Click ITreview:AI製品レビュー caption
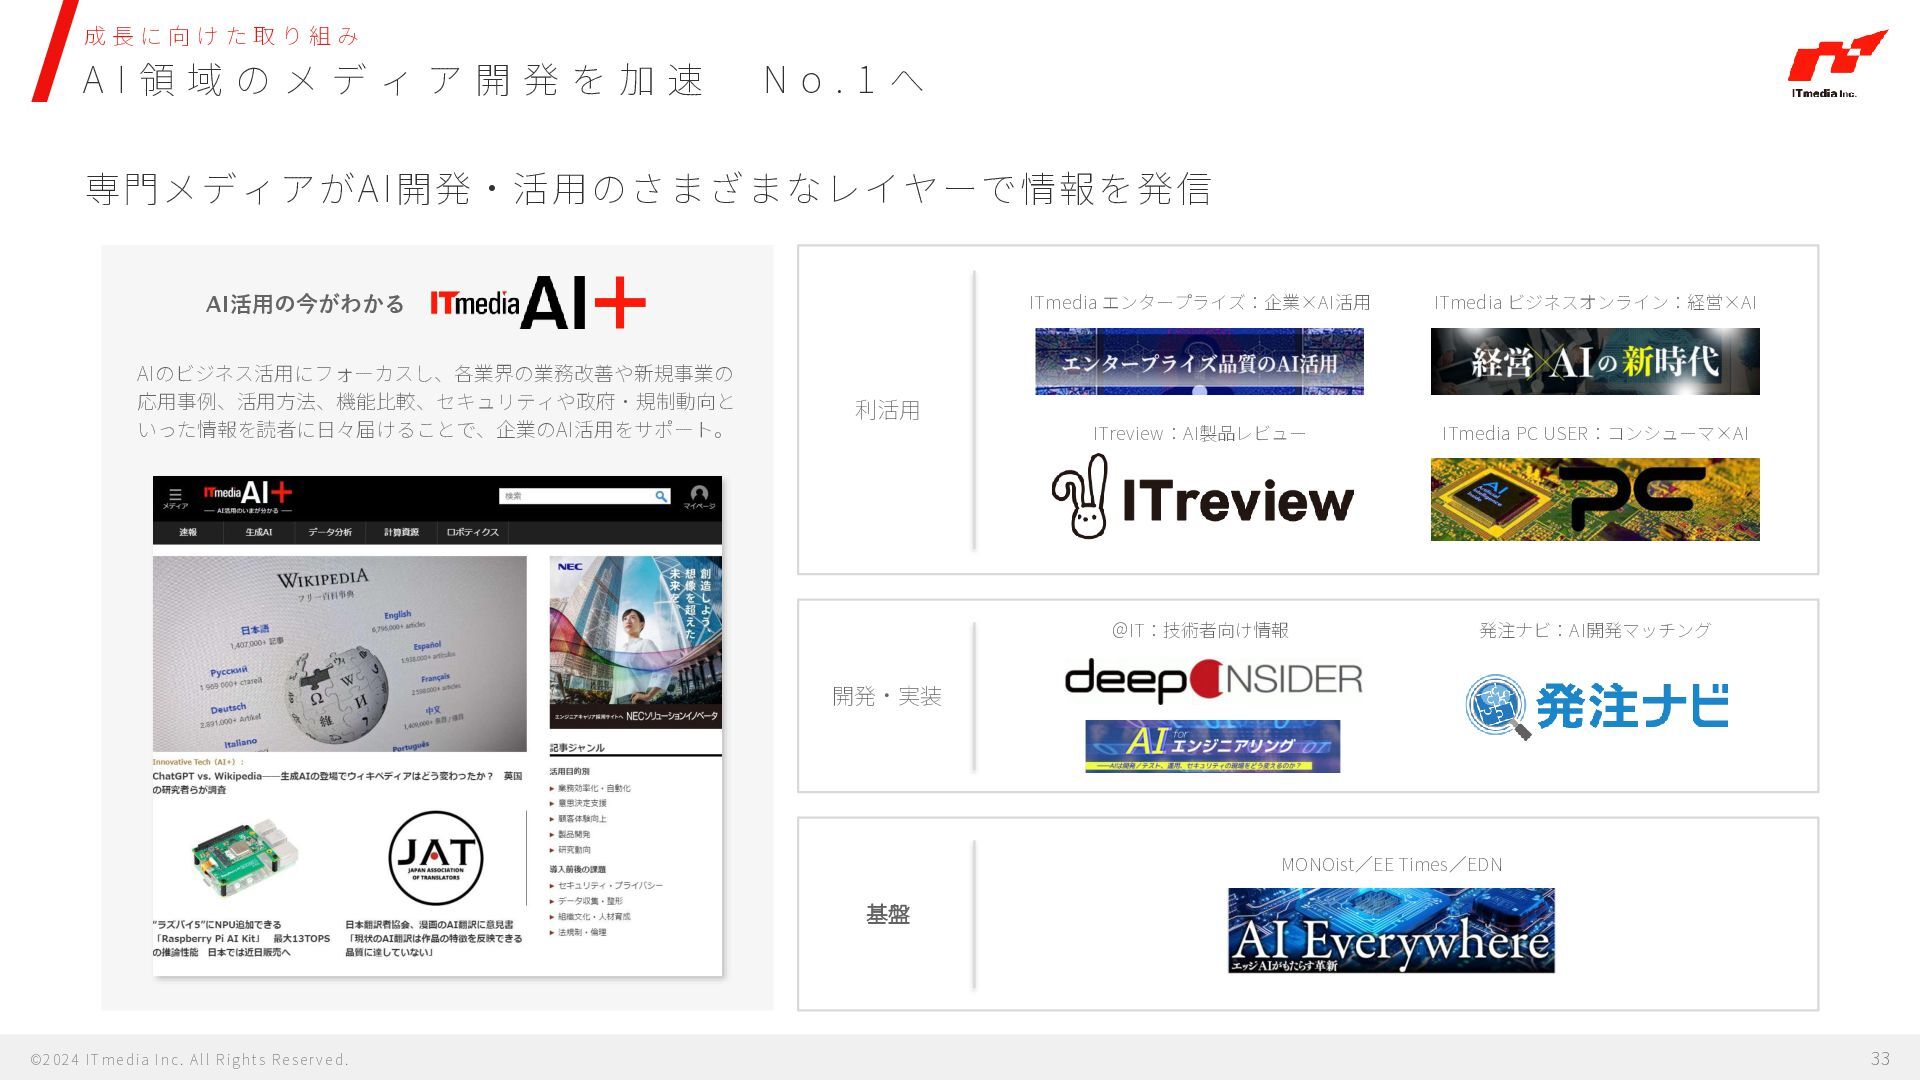The image size is (1920, 1080). click(1199, 433)
